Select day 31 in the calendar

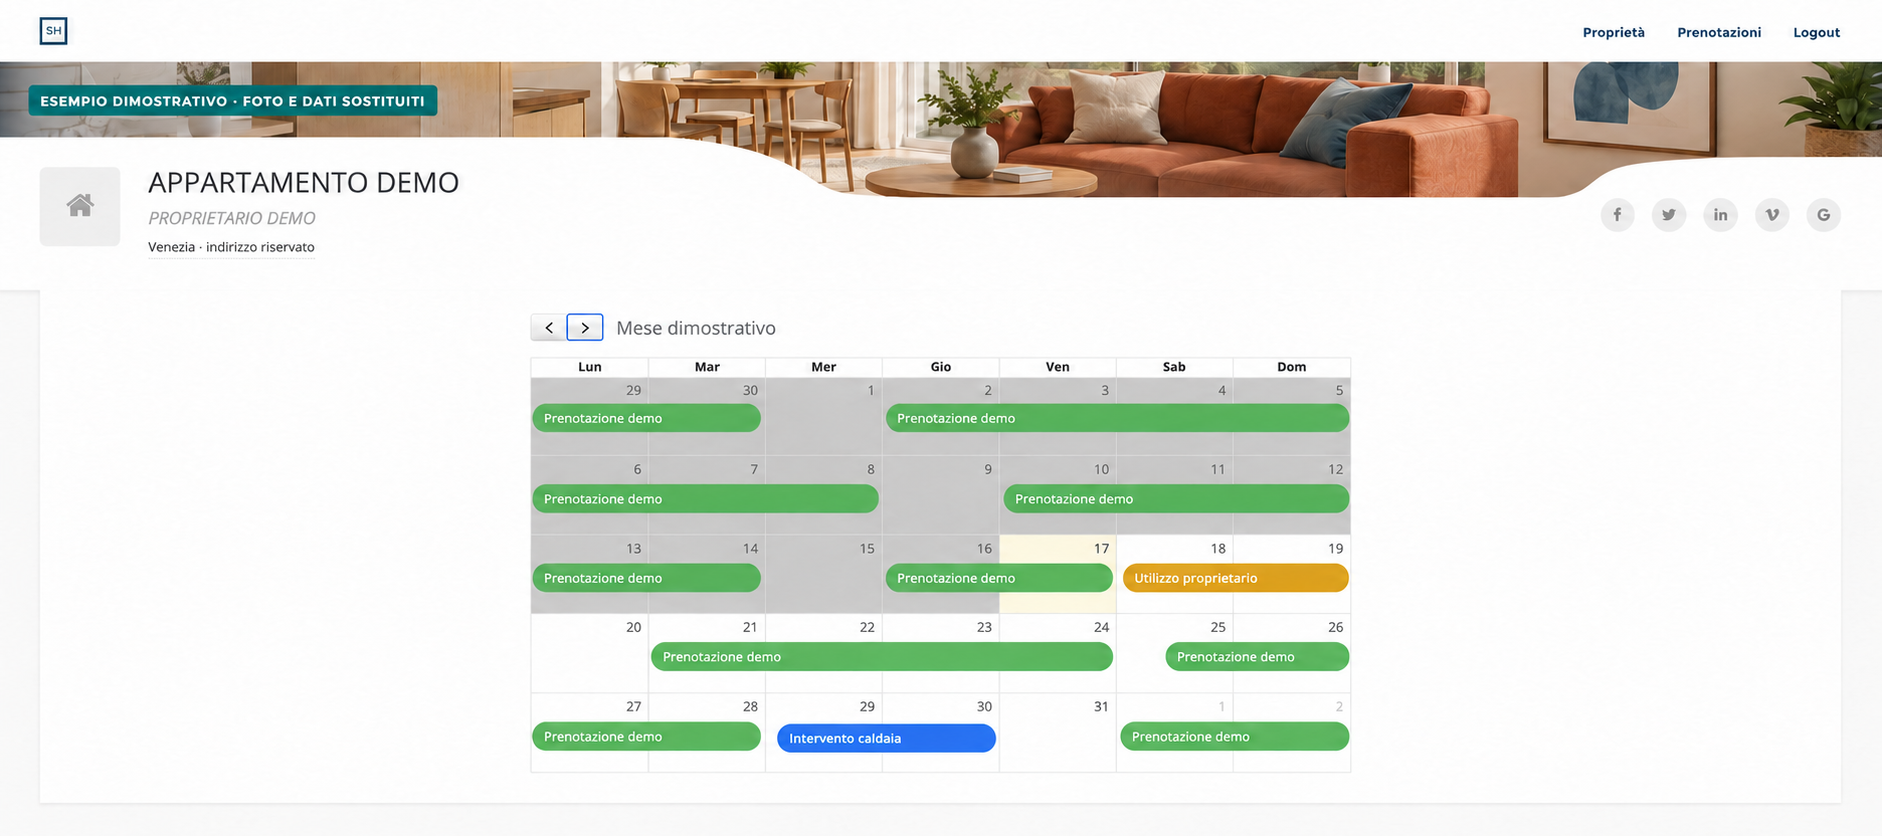point(1058,732)
